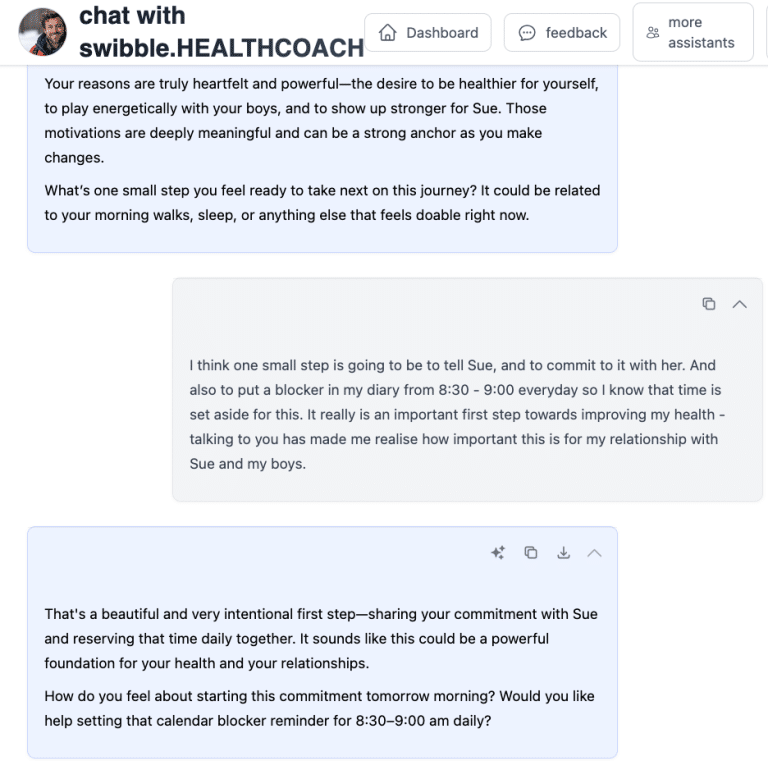Image resolution: width=768 pixels, height=761 pixels.
Task: Collapse the user's message with its chevron
Action: pos(740,304)
